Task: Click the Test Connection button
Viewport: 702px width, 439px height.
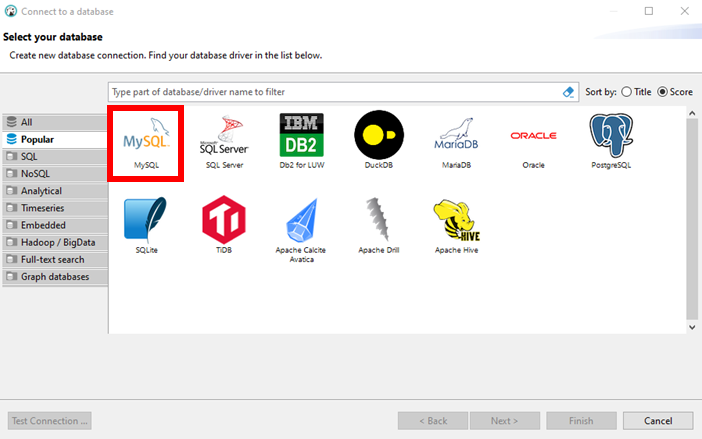Action: (x=49, y=421)
